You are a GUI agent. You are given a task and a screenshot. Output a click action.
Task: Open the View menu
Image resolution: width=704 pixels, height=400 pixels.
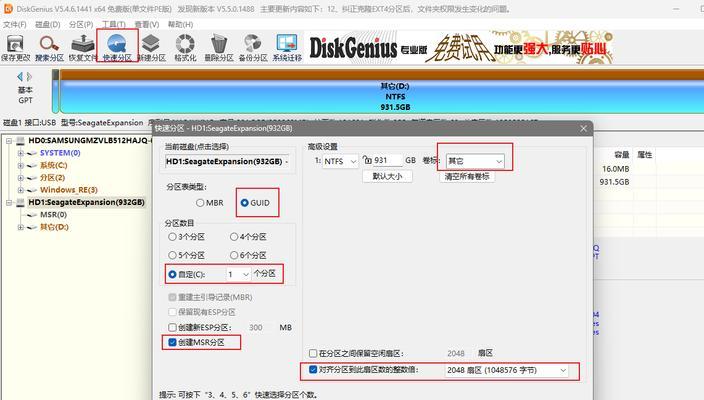point(147,24)
